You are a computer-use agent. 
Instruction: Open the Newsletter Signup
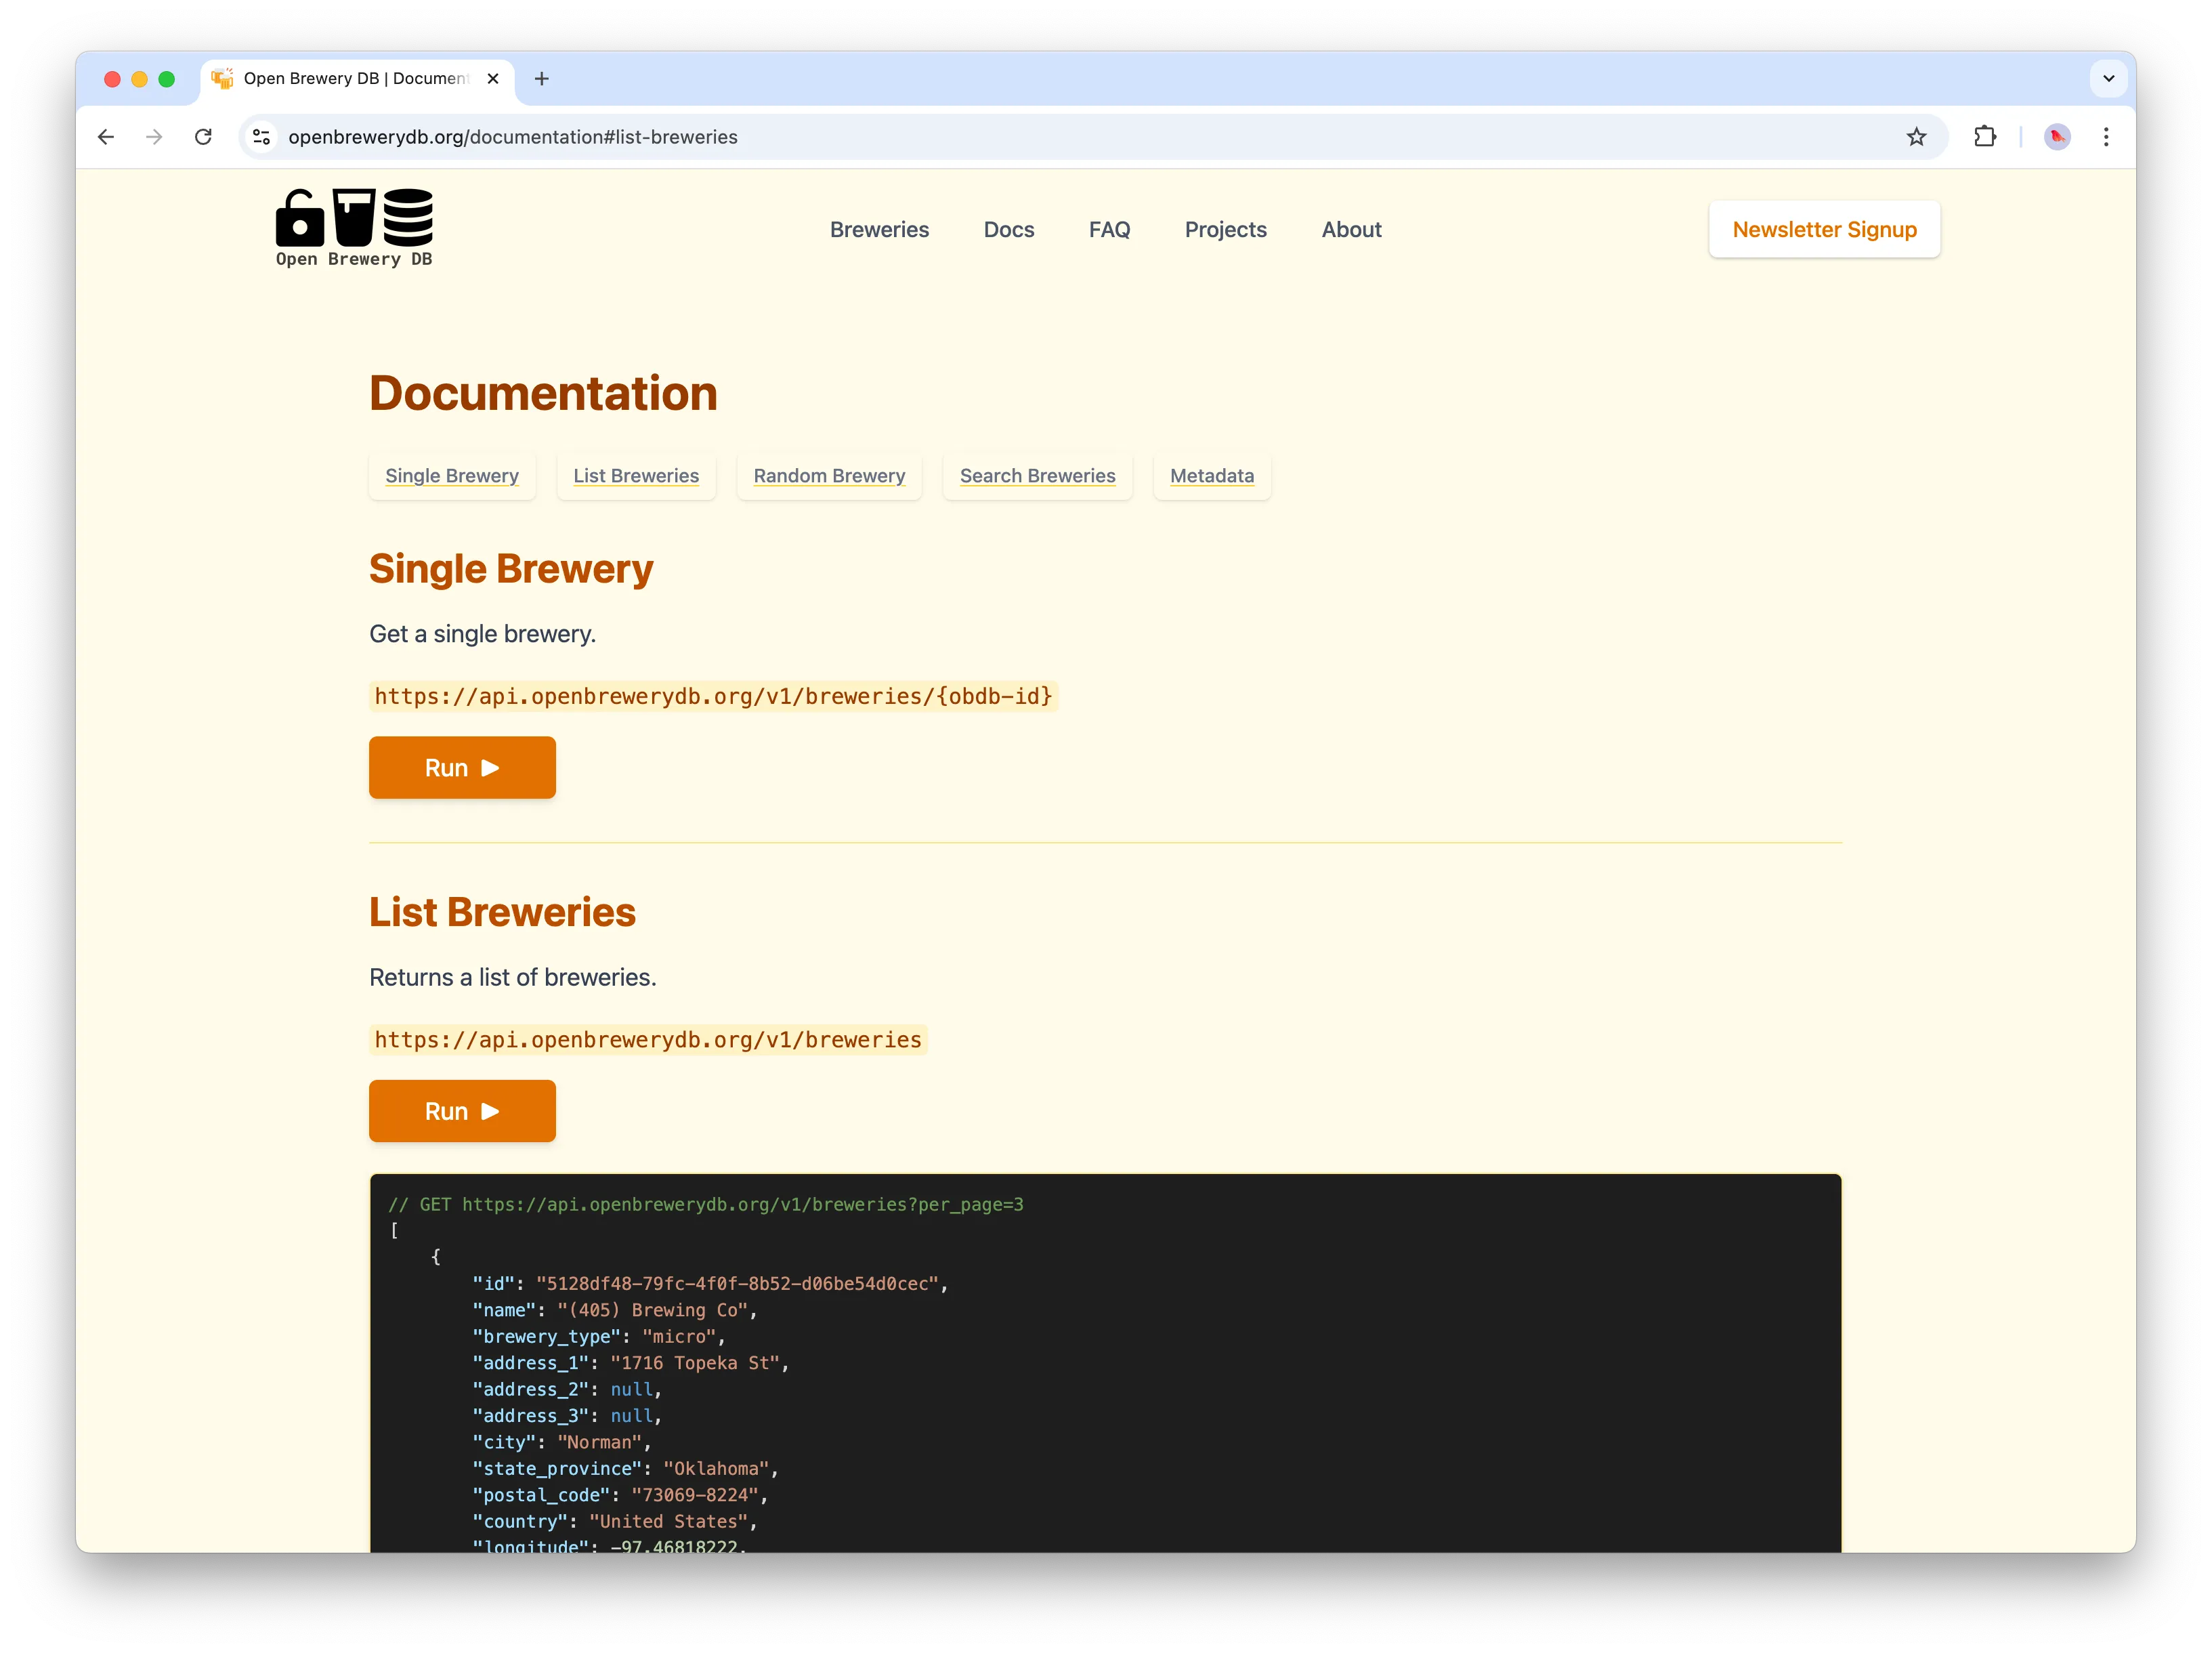point(1823,229)
